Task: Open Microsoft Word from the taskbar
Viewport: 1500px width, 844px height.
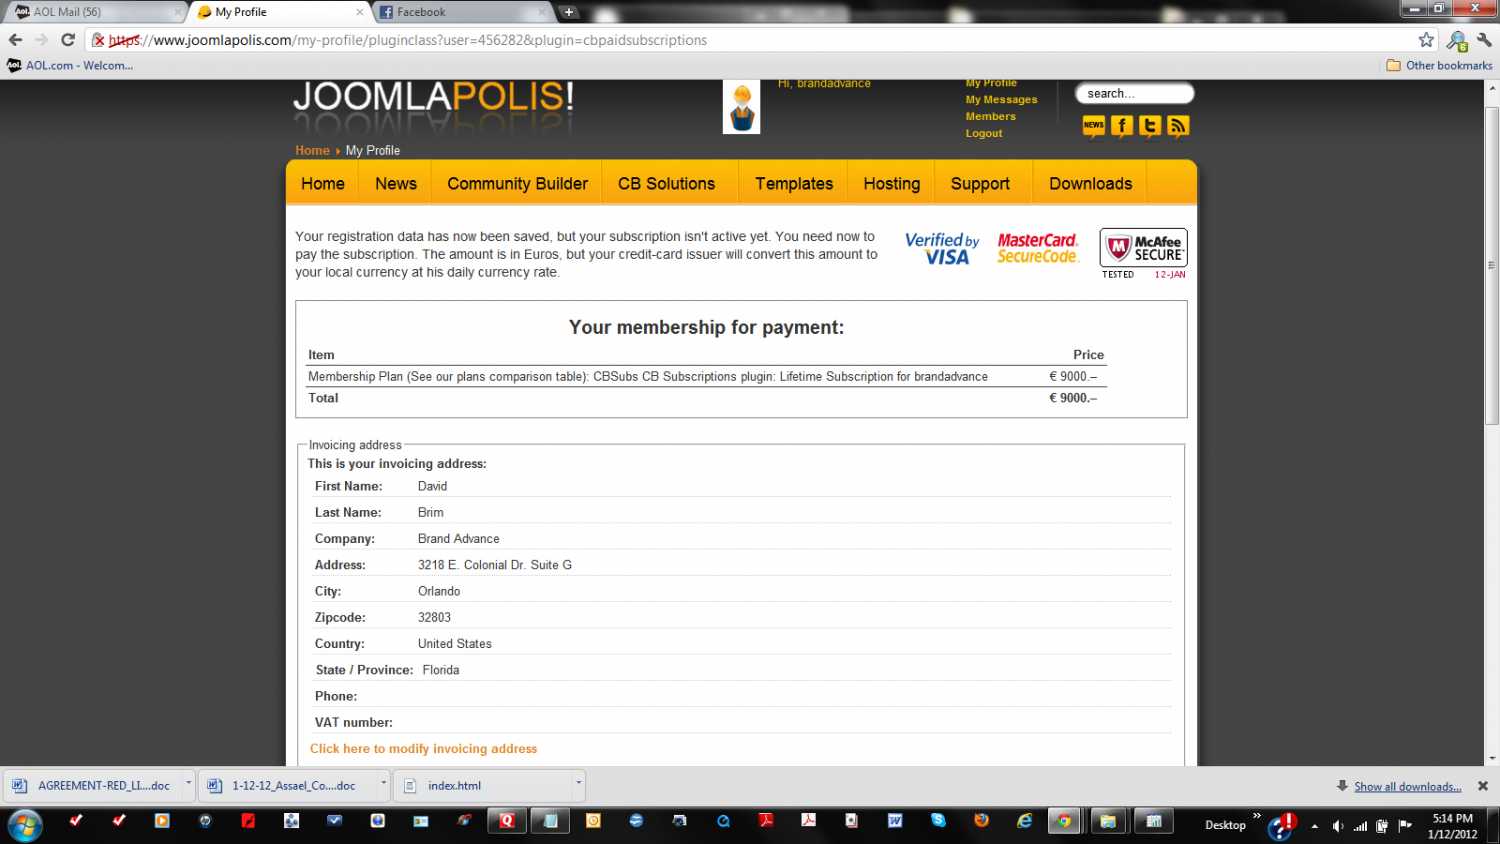Action: pyautogui.click(x=895, y=821)
